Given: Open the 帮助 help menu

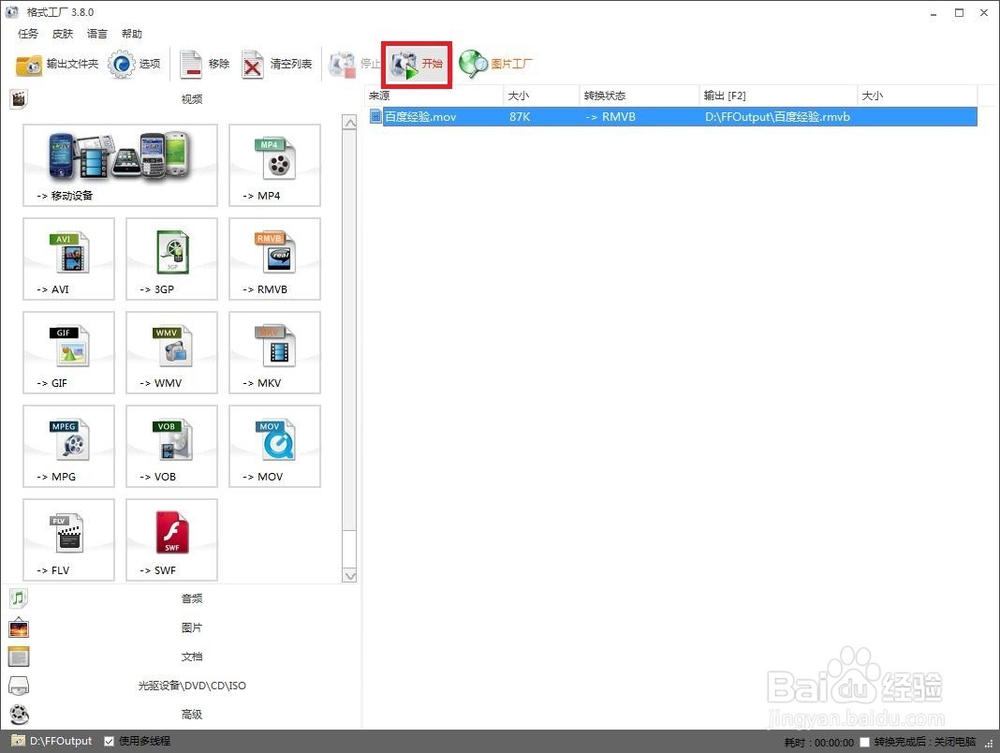Looking at the screenshot, I should click(131, 34).
